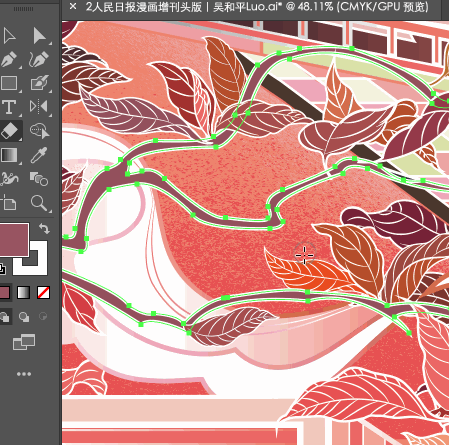Apply solid Color mode button

[x=5, y=293]
